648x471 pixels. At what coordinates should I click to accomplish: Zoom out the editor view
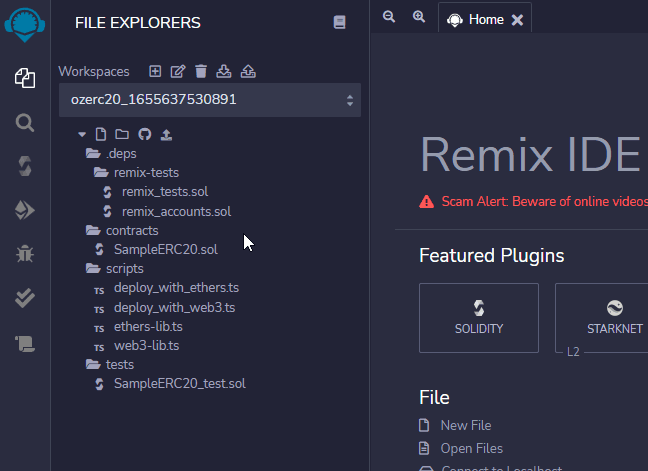389,17
